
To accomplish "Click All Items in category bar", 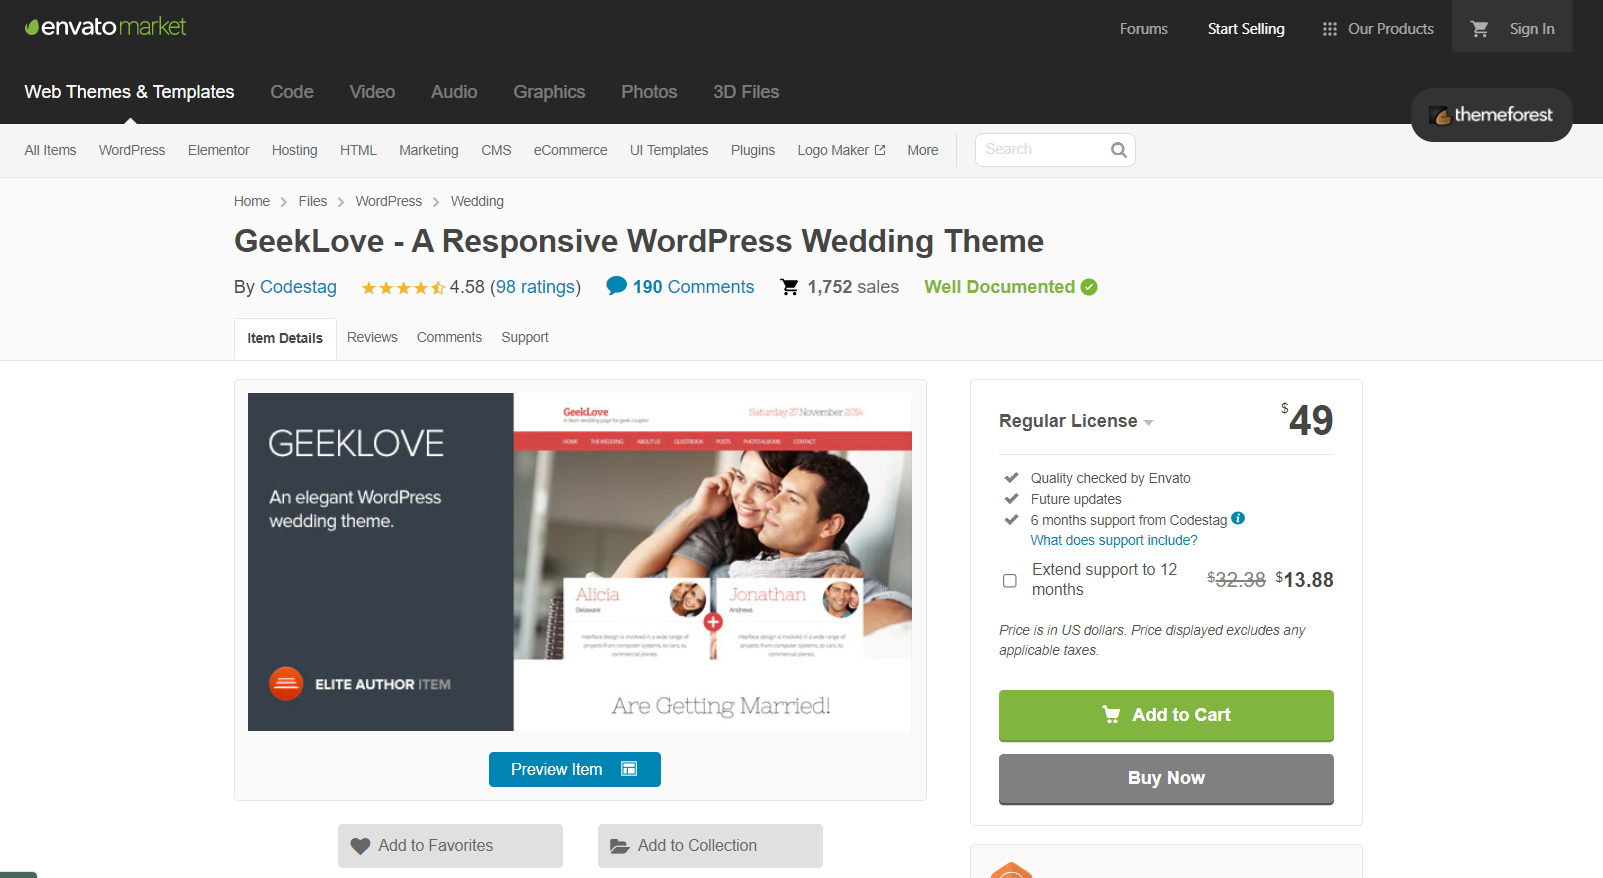I will [x=50, y=150].
